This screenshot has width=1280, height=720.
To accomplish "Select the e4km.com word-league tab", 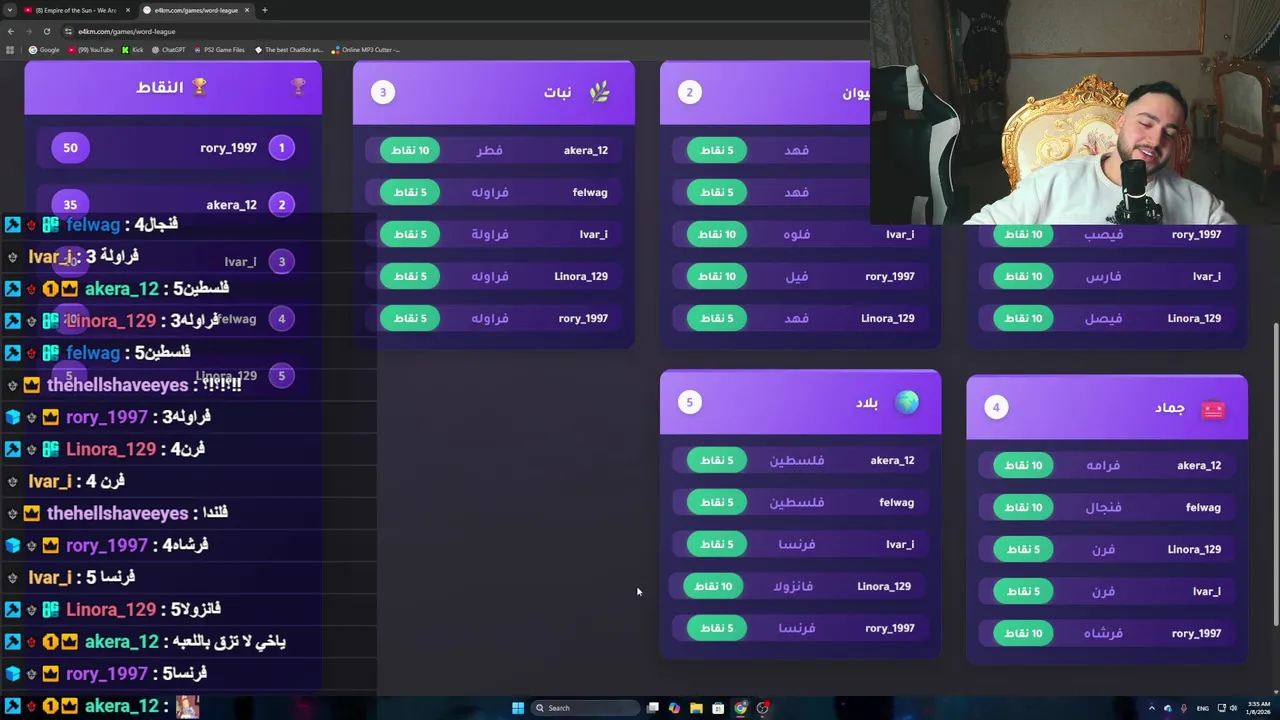I will coord(196,10).
